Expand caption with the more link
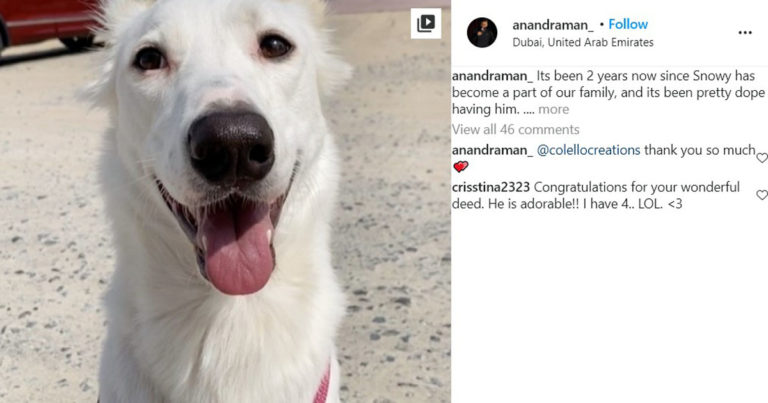The image size is (768, 403). [x=553, y=109]
